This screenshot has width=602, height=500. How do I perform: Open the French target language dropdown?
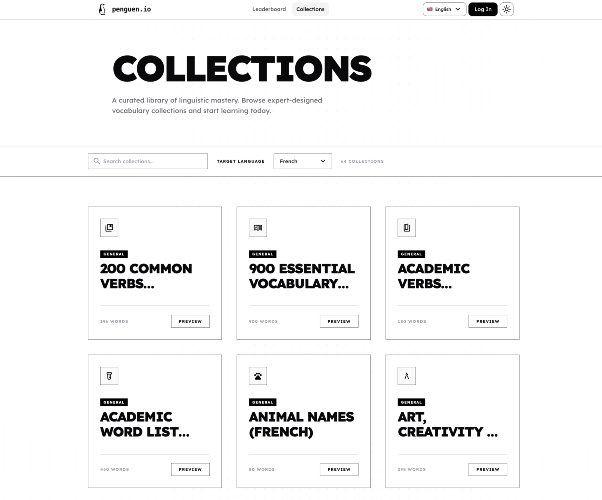pos(302,161)
